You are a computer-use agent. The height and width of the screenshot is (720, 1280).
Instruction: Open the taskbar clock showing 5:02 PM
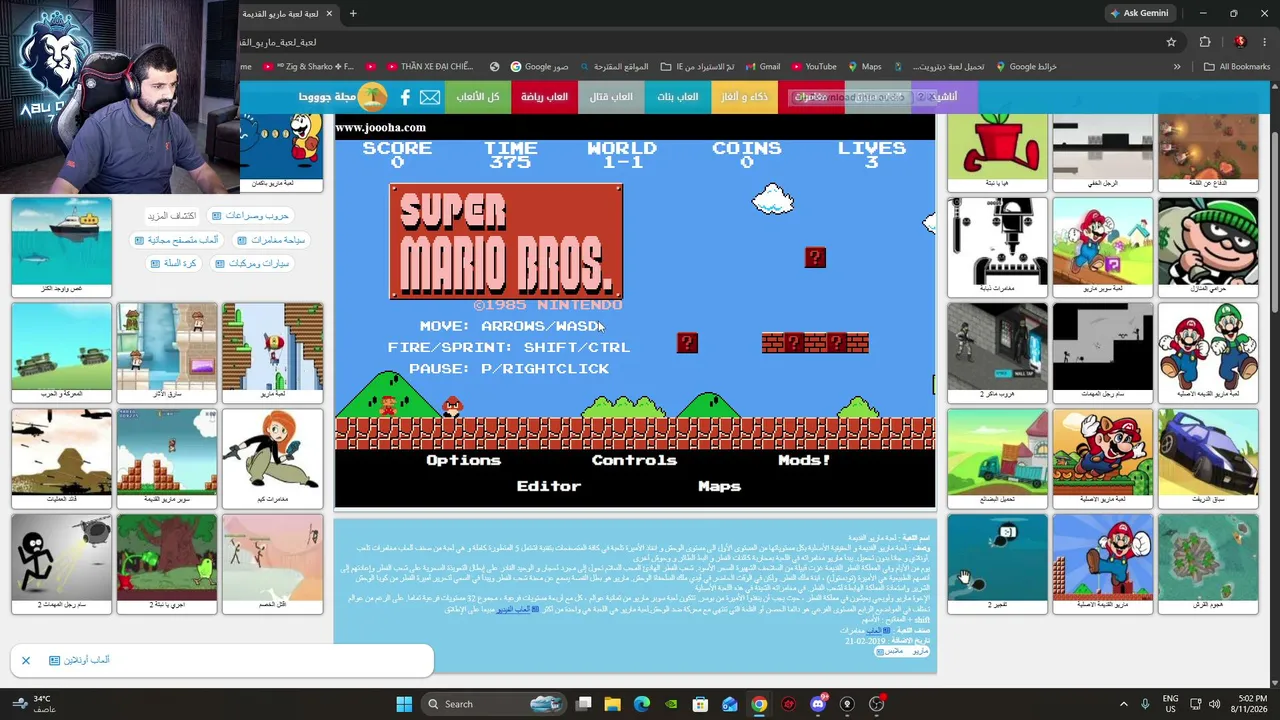pyautogui.click(x=1249, y=704)
